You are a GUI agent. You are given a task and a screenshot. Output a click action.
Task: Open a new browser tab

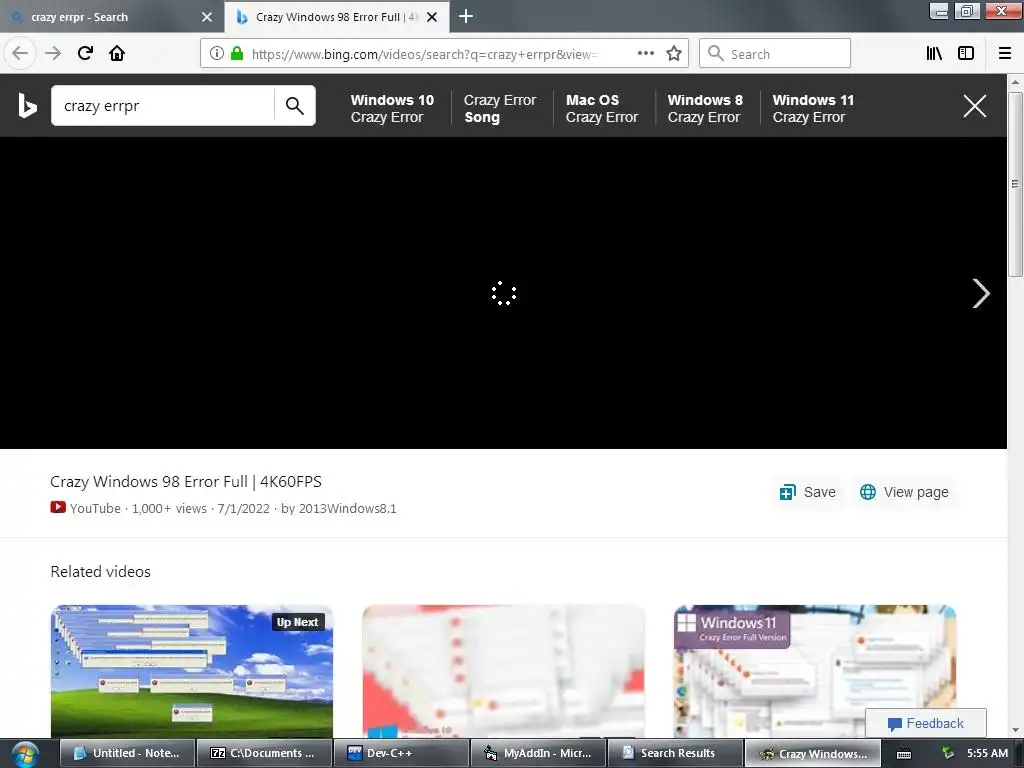(466, 16)
